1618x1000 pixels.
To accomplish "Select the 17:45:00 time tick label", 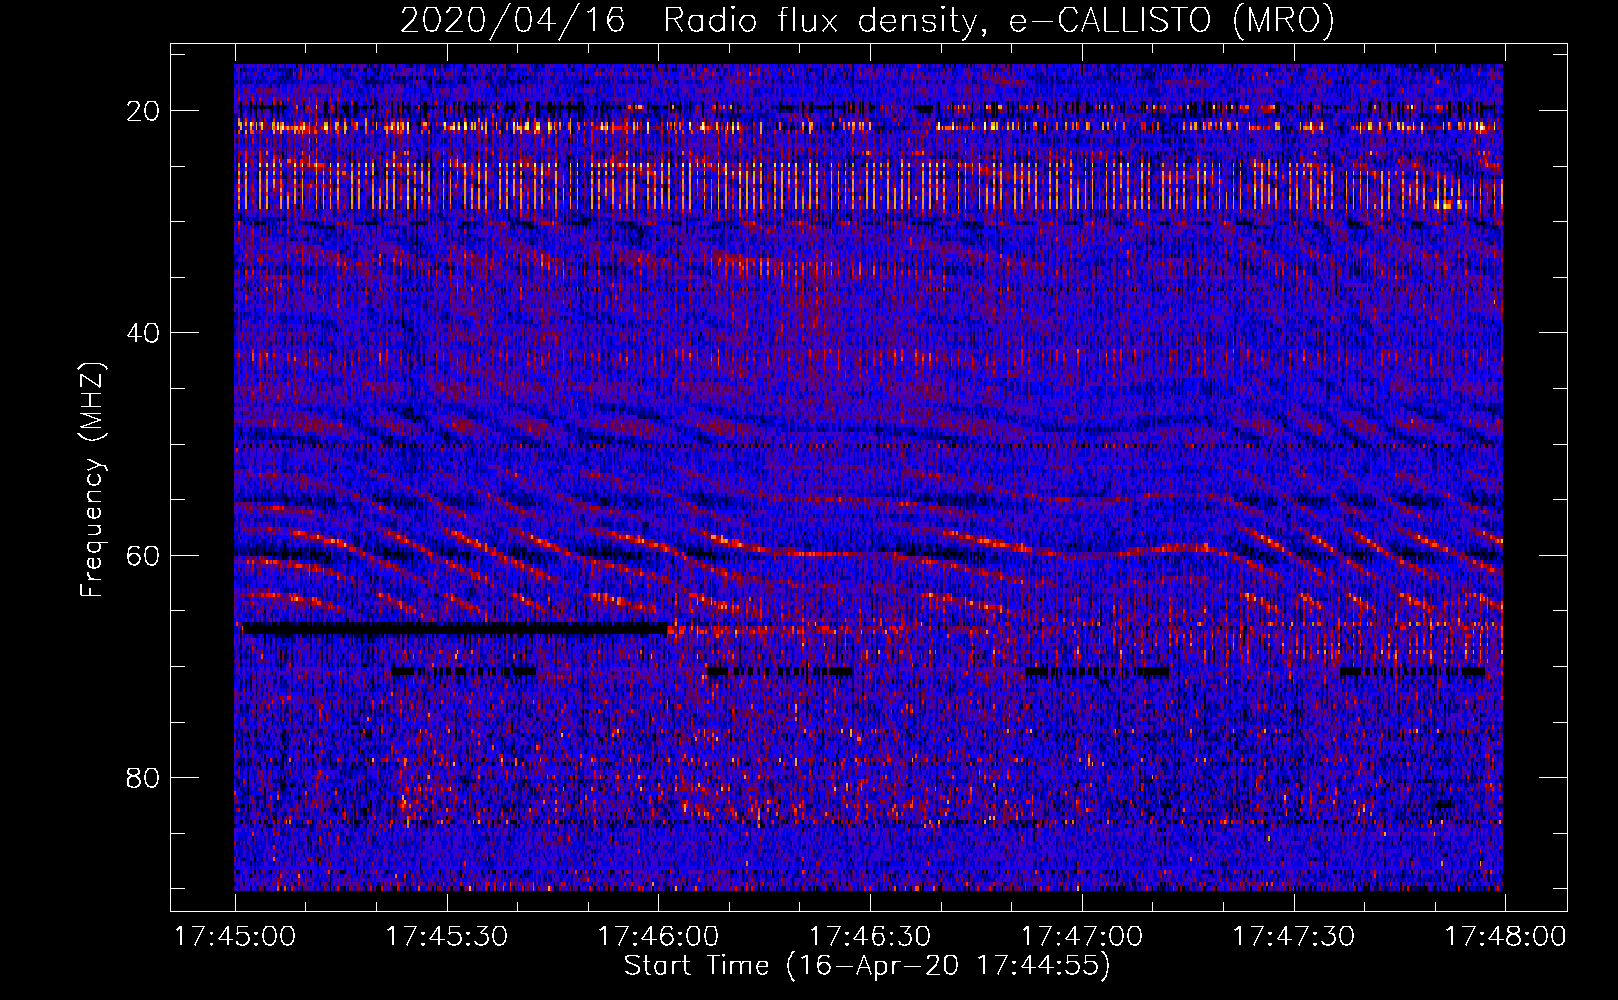I will [x=235, y=936].
